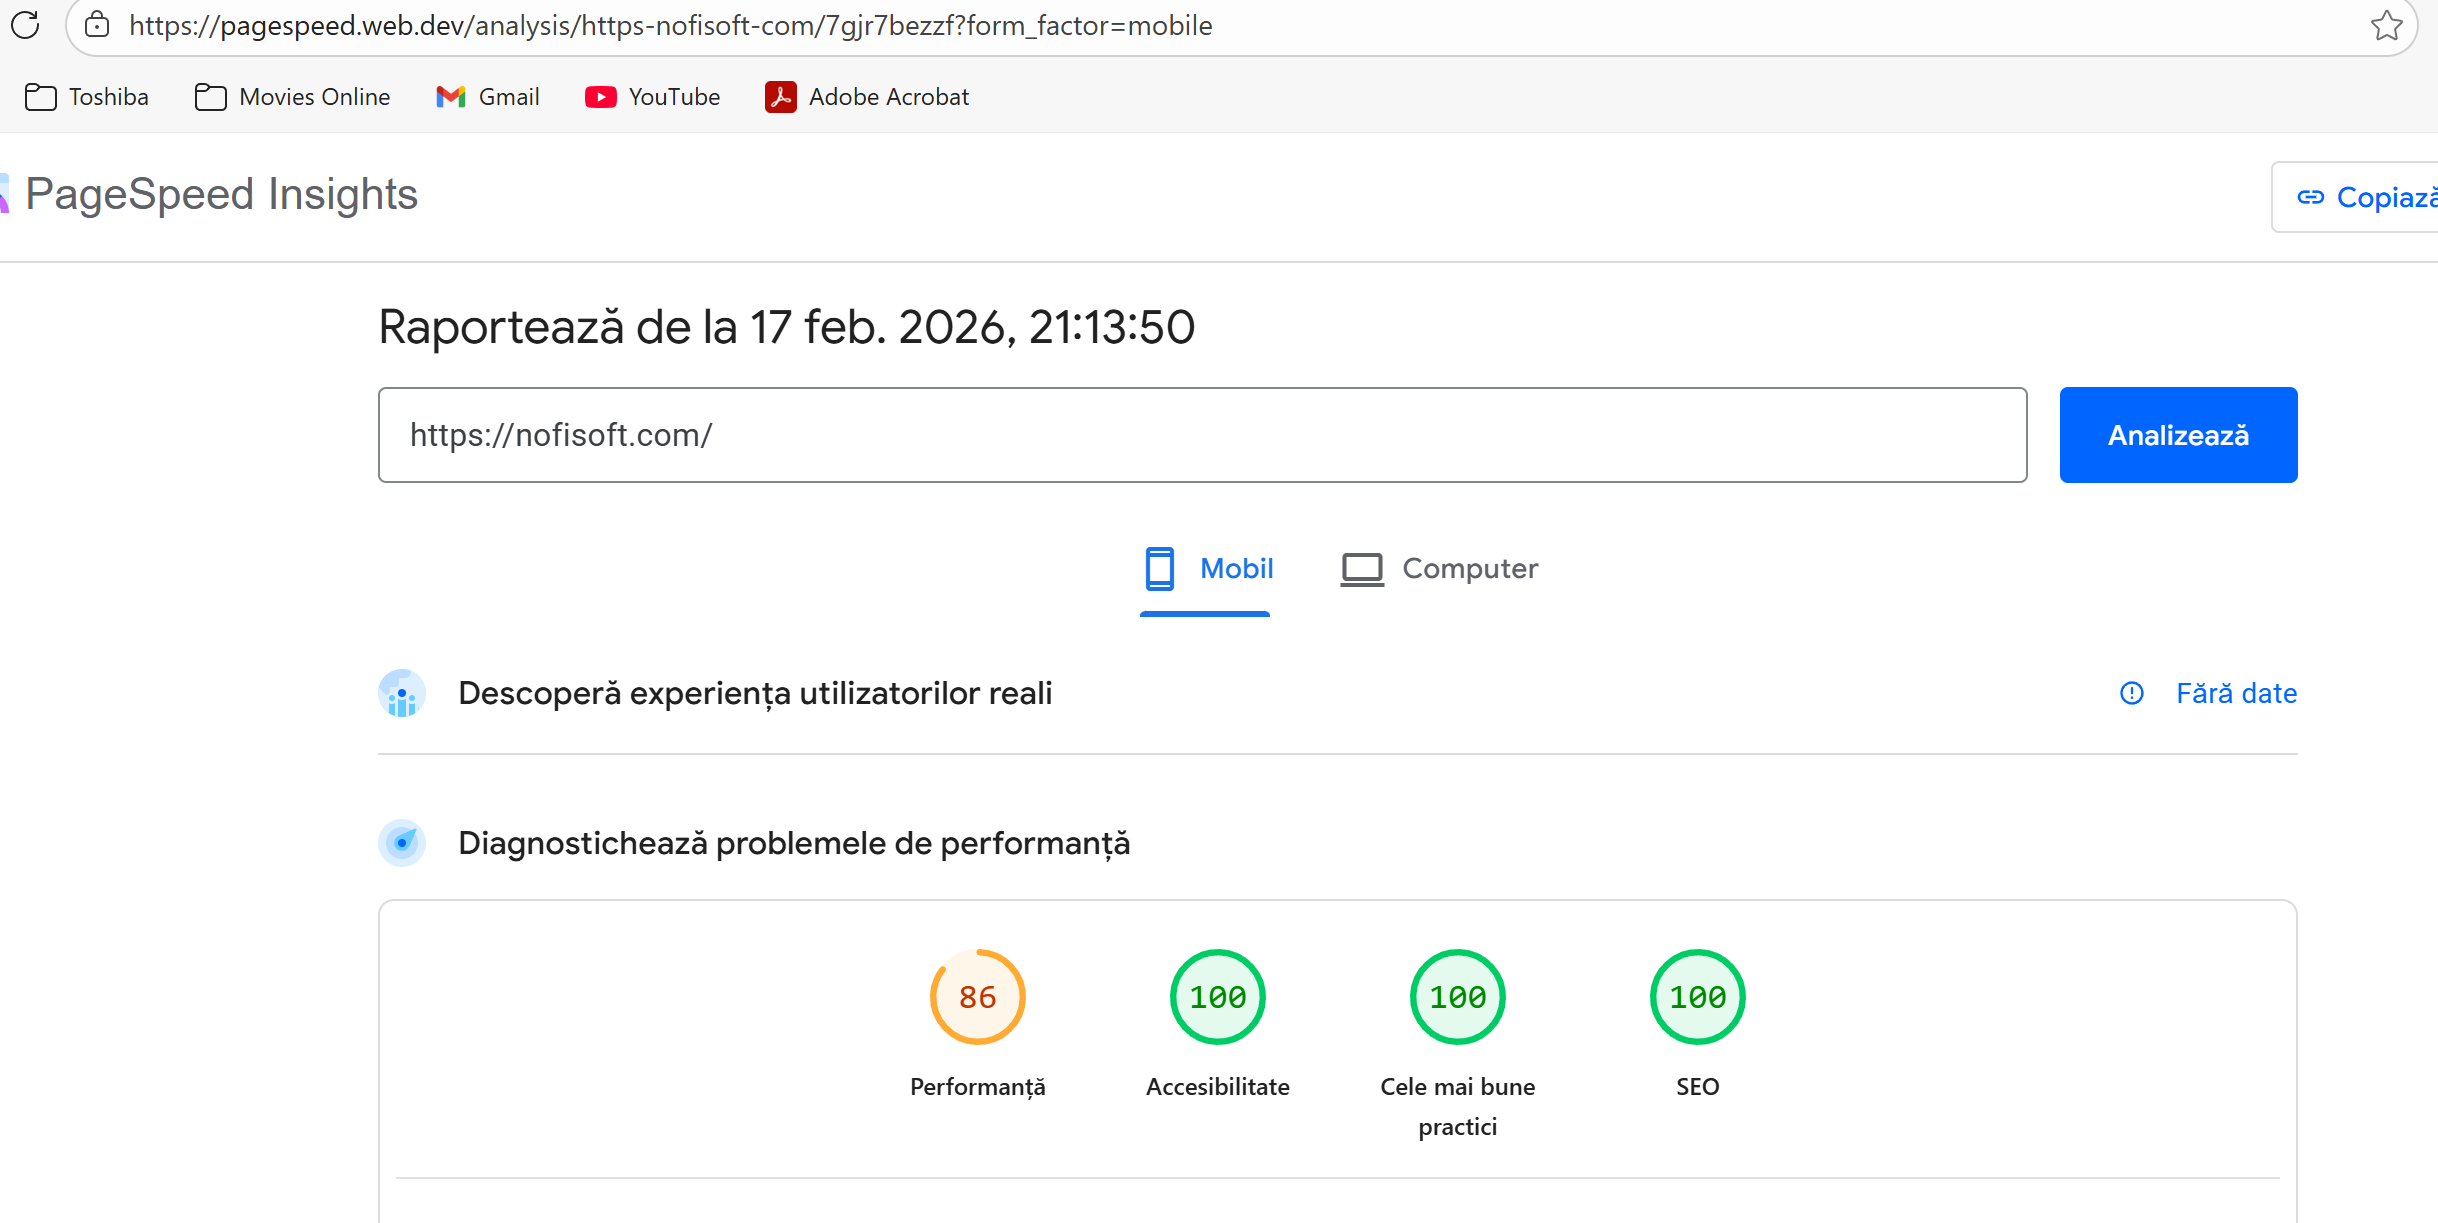Image resolution: width=2438 pixels, height=1223 pixels.
Task: Focus the nofisoft.com URL input field
Action: [1200, 435]
